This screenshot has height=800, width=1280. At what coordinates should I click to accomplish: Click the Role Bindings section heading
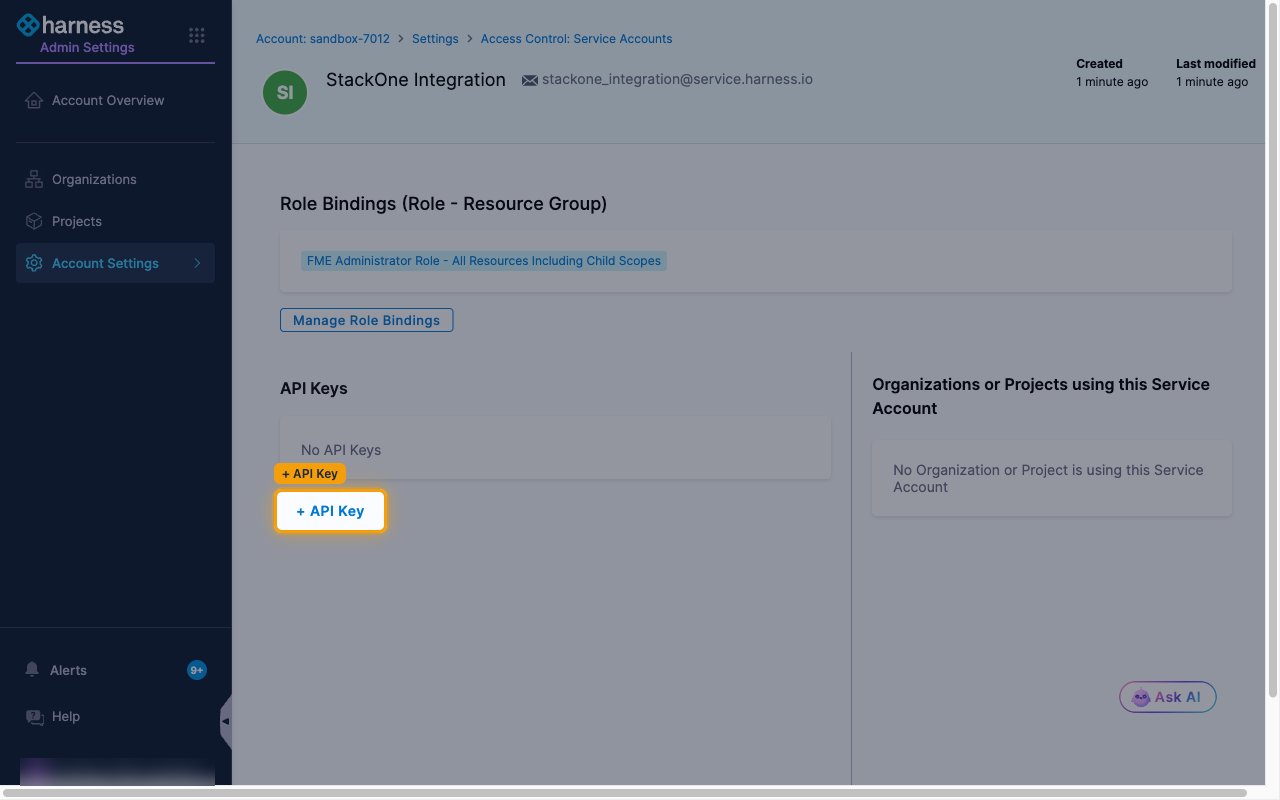[x=443, y=204]
